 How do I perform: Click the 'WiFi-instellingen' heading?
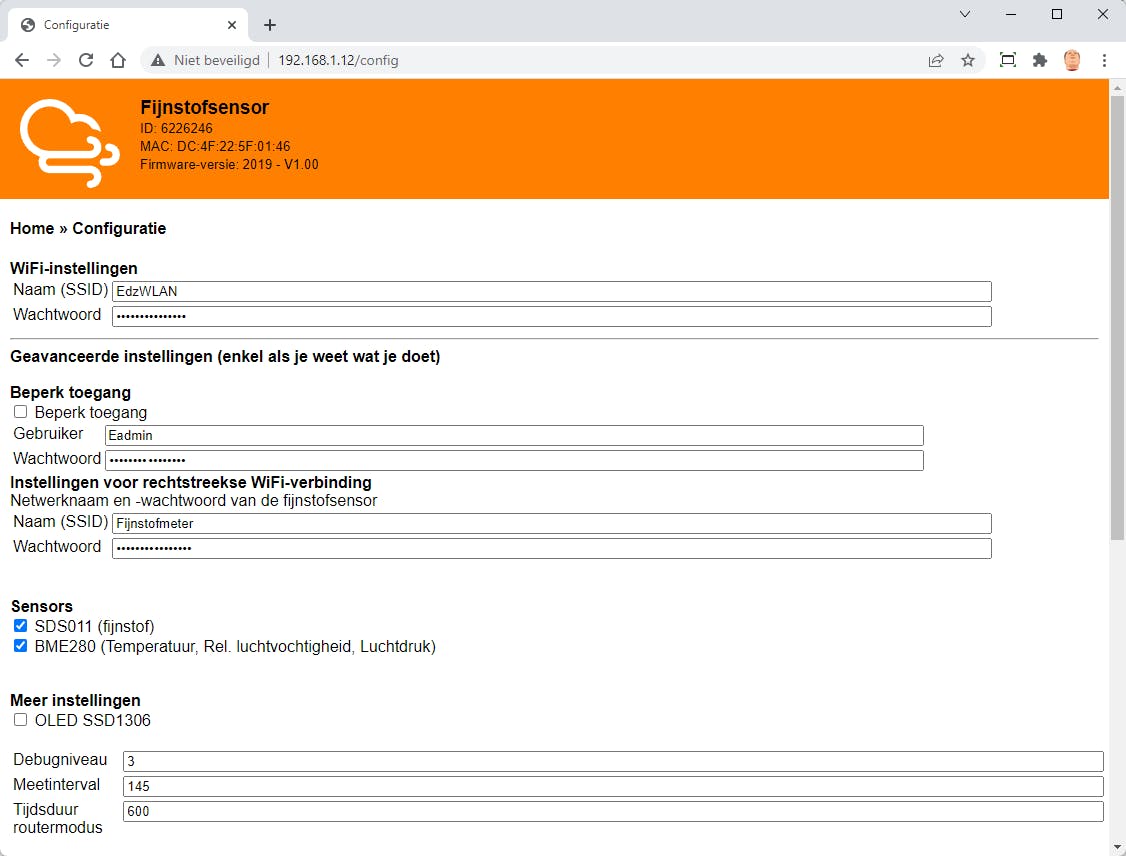tap(74, 269)
